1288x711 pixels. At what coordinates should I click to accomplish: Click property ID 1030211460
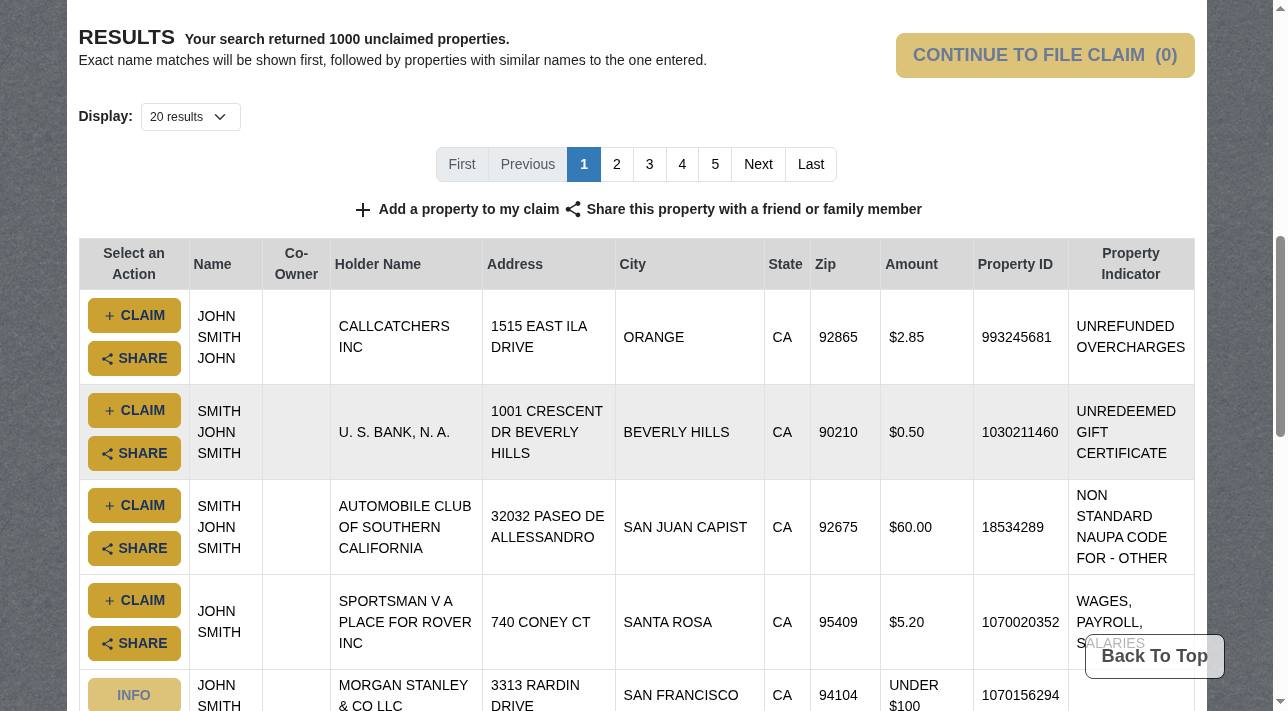click(1020, 432)
